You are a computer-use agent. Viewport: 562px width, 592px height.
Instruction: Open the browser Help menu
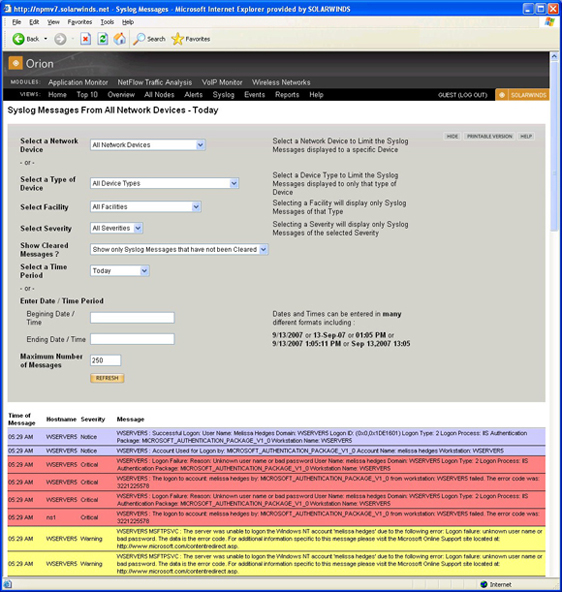(x=128, y=22)
